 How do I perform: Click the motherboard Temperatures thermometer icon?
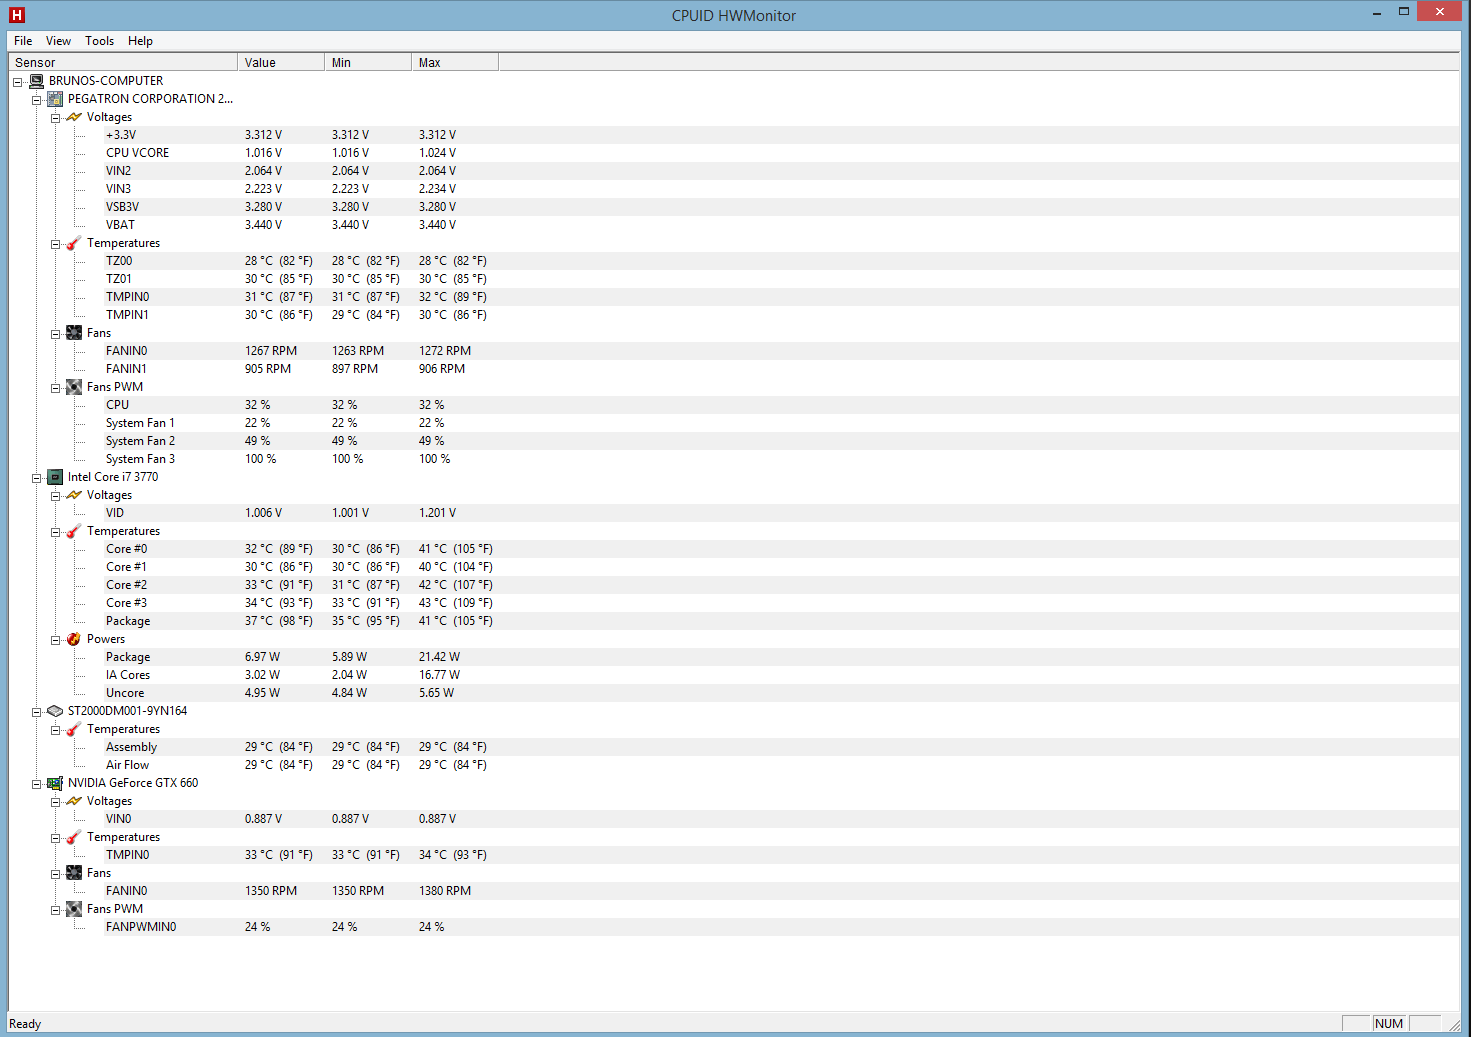pos(74,243)
